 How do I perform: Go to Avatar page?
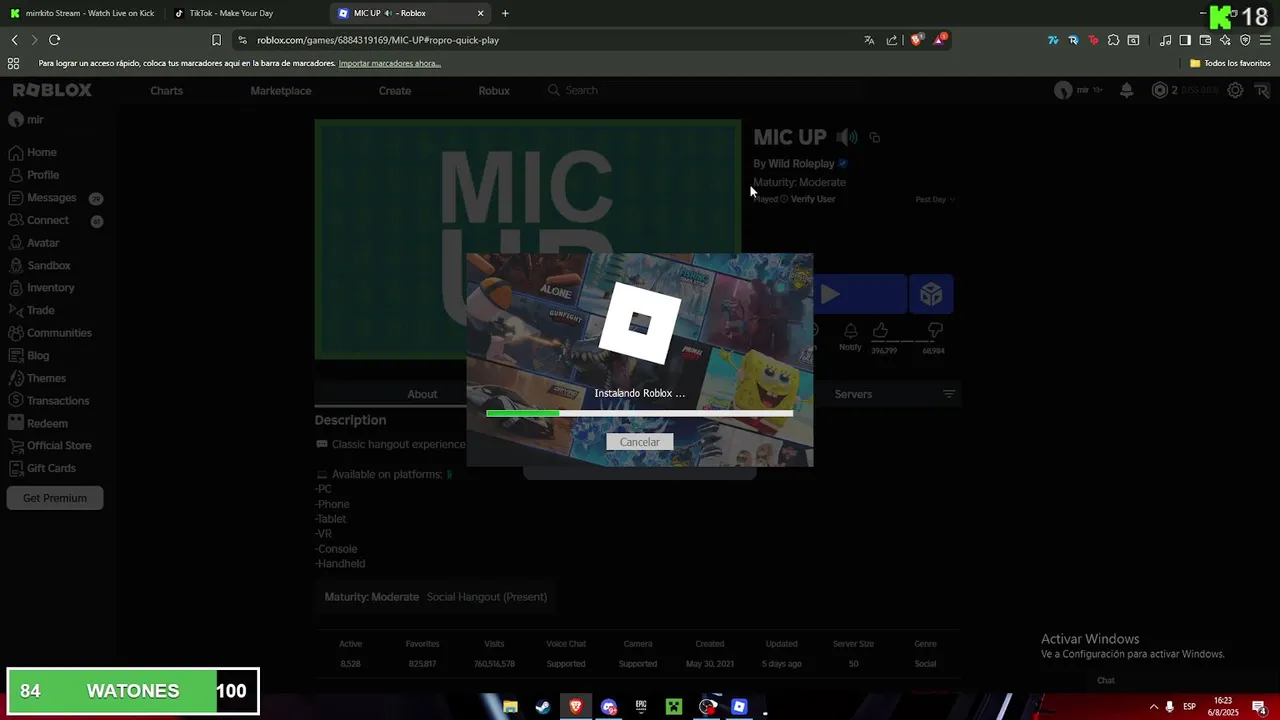click(34, 243)
